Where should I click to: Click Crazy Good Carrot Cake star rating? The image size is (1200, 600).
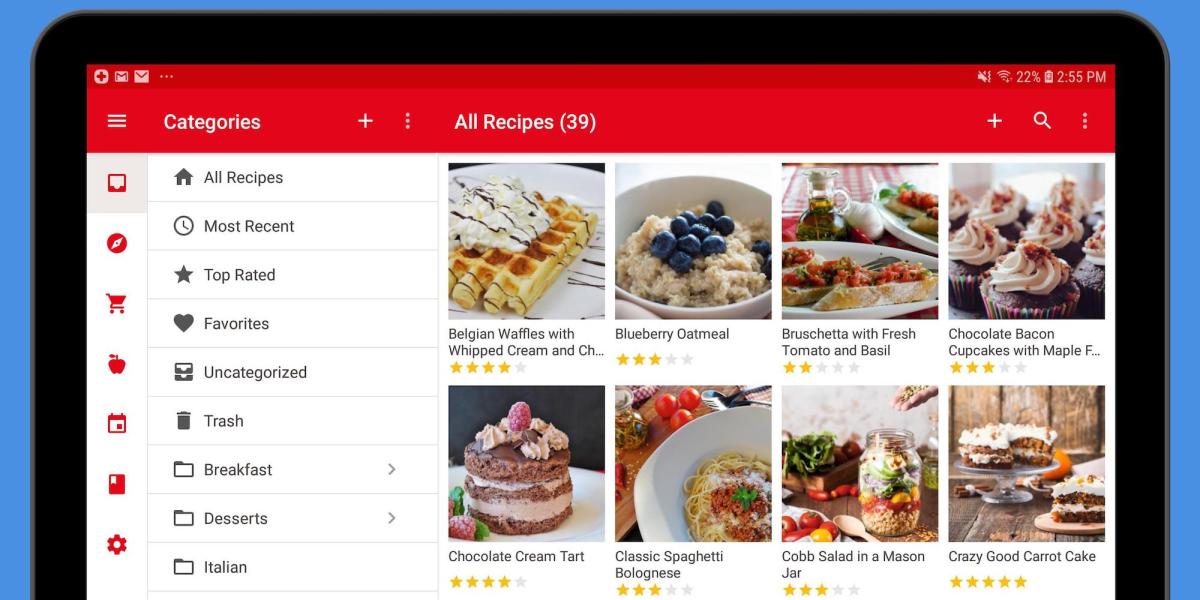(x=988, y=582)
